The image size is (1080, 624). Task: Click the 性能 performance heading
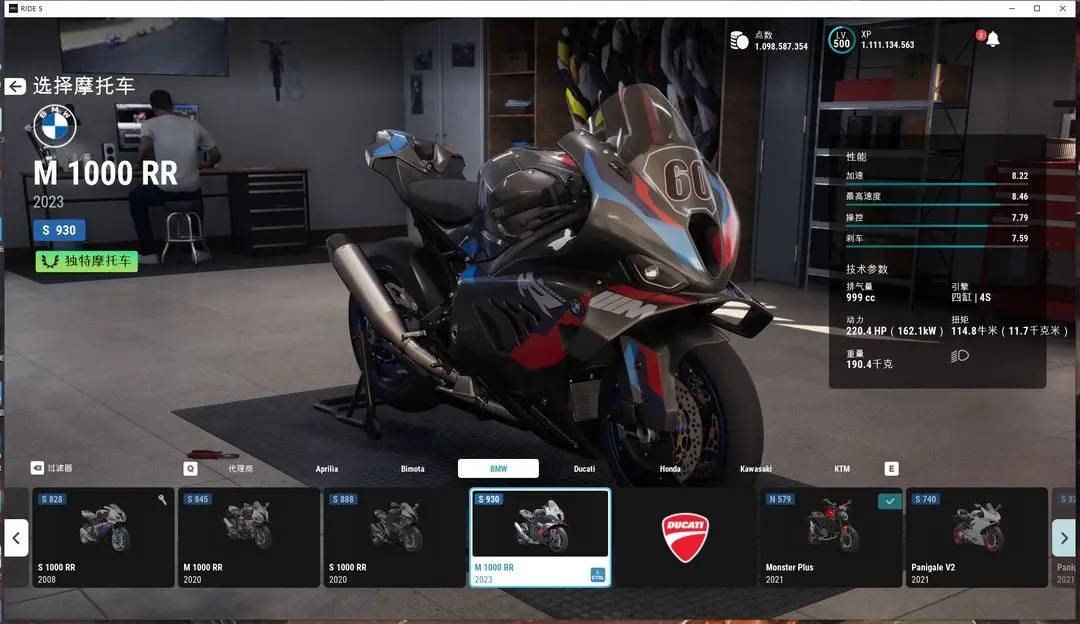(856, 156)
